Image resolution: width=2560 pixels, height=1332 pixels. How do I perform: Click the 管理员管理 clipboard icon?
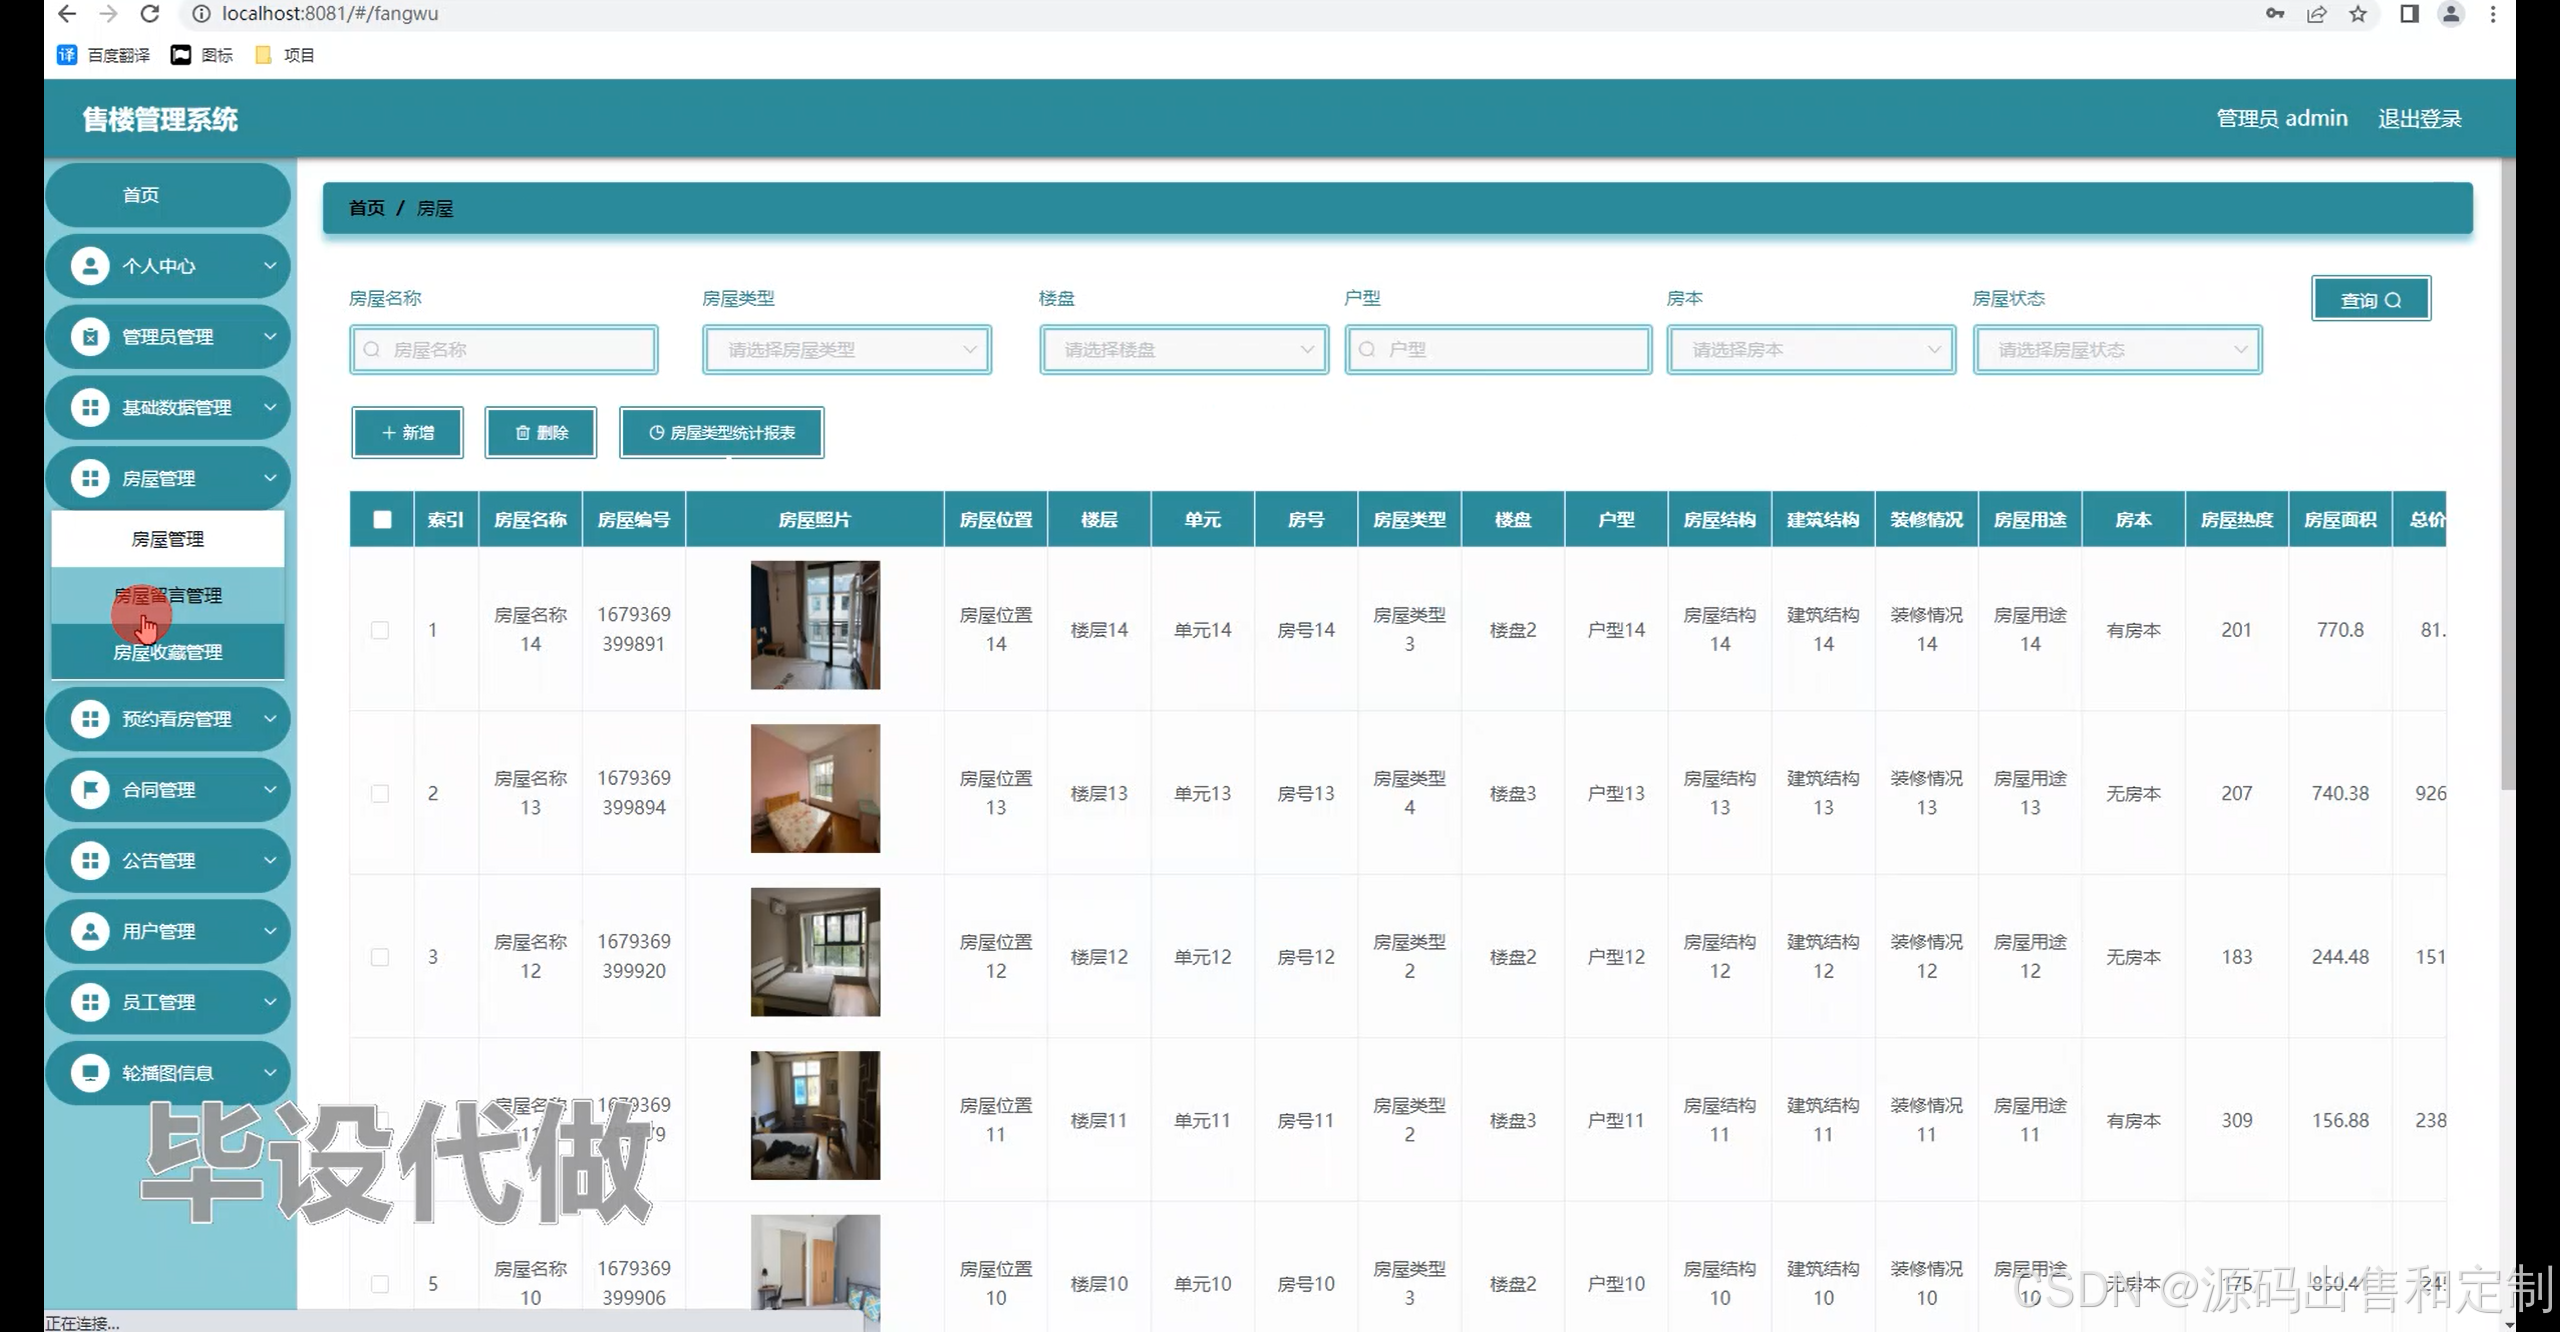pos(90,337)
